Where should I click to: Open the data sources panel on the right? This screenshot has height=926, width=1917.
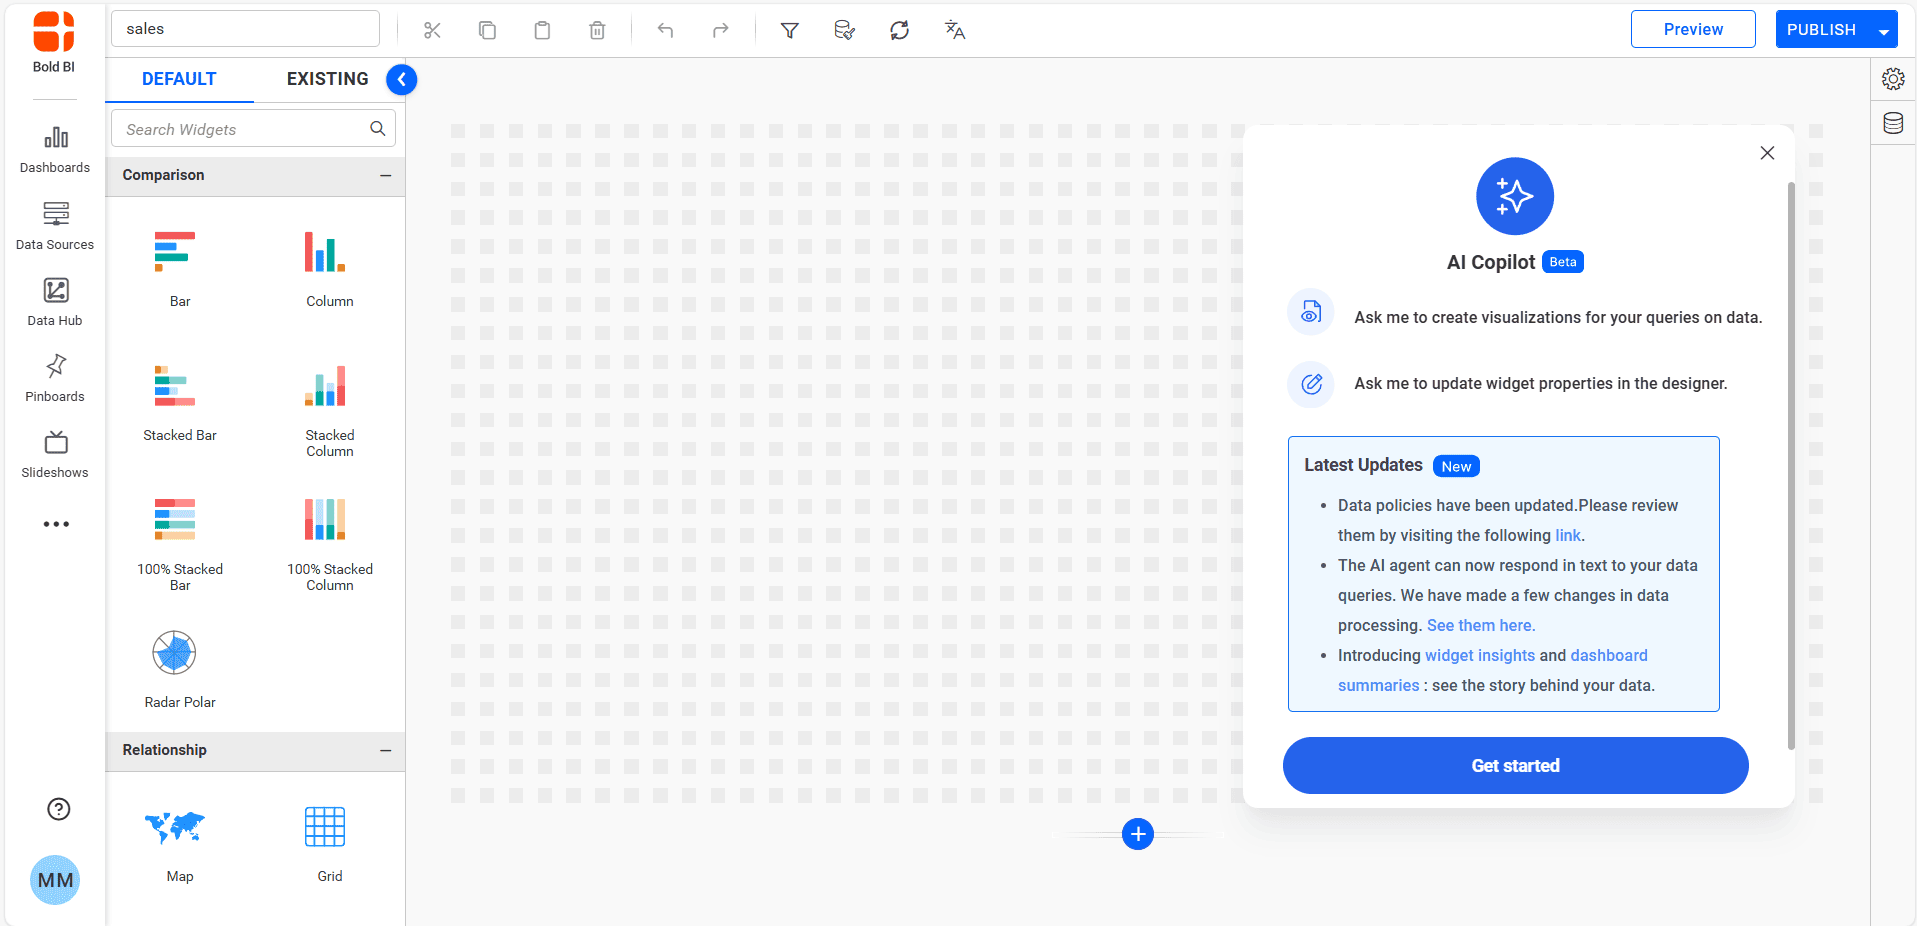(1893, 123)
